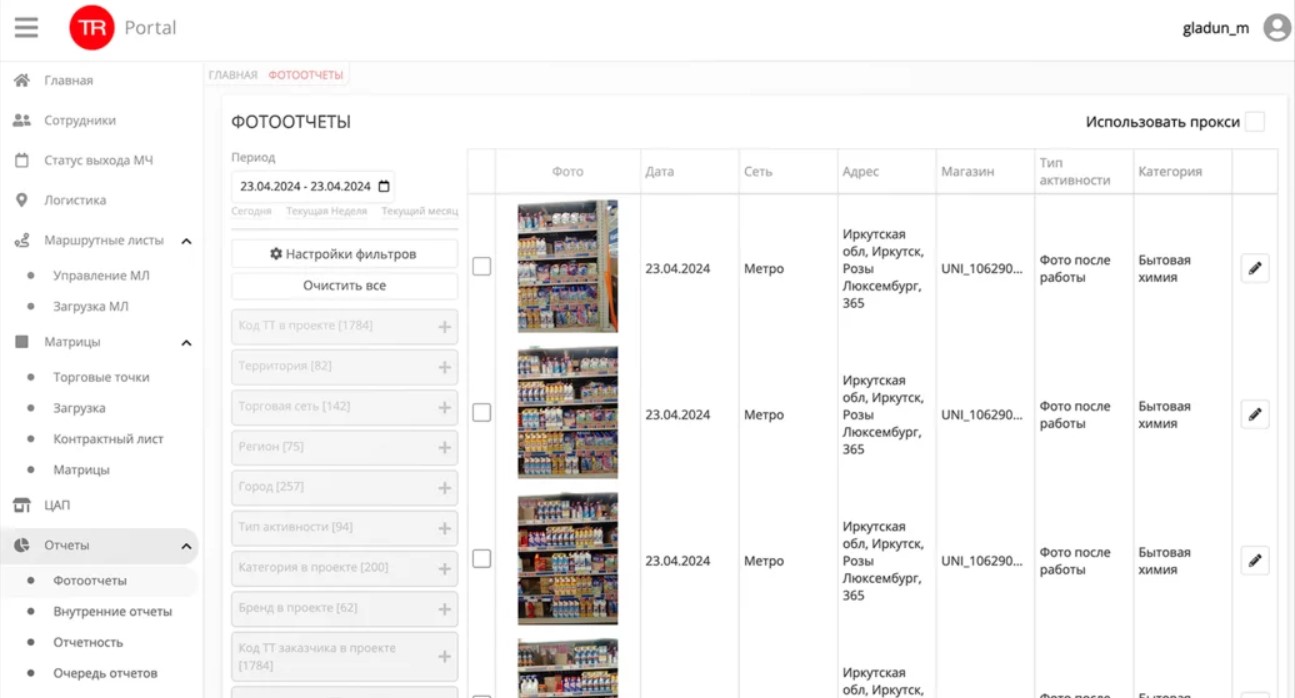The height and width of the screenshot is (698, 1295).
Task: Open second shelf photo thumbnail
Action: tap(567, 412)
